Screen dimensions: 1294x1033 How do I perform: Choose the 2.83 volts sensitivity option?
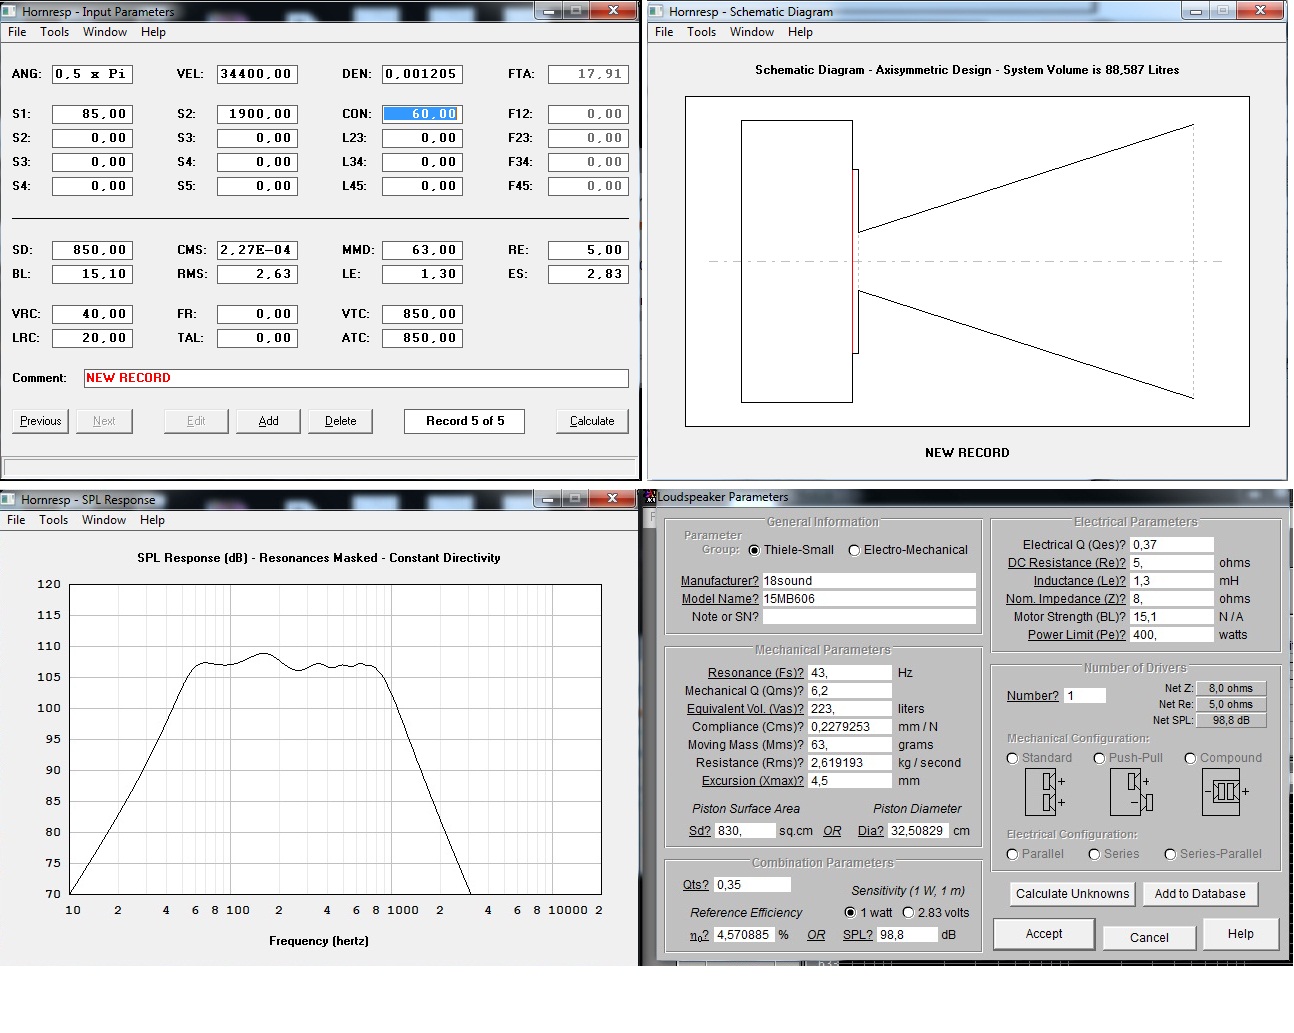tap(908, 912)
